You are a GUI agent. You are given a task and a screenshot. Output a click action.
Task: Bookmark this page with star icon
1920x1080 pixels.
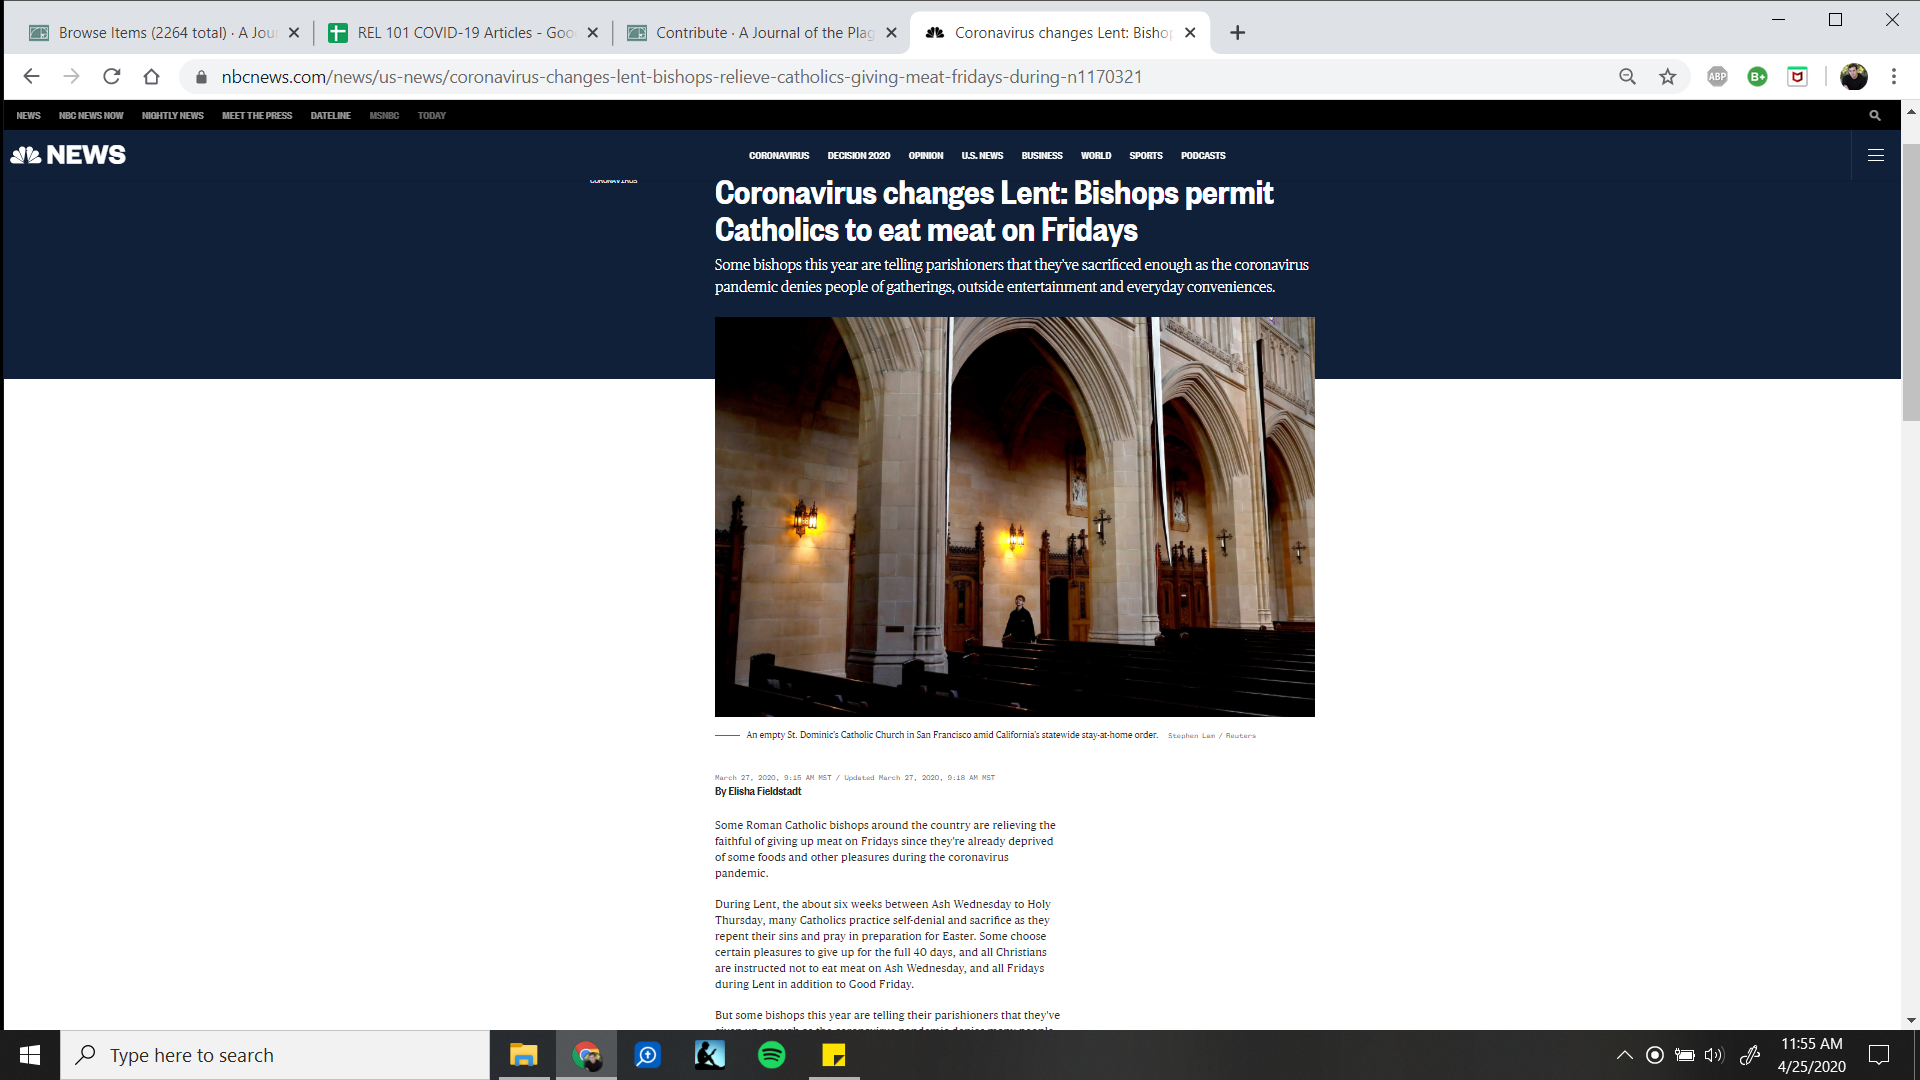point(1667,77)
